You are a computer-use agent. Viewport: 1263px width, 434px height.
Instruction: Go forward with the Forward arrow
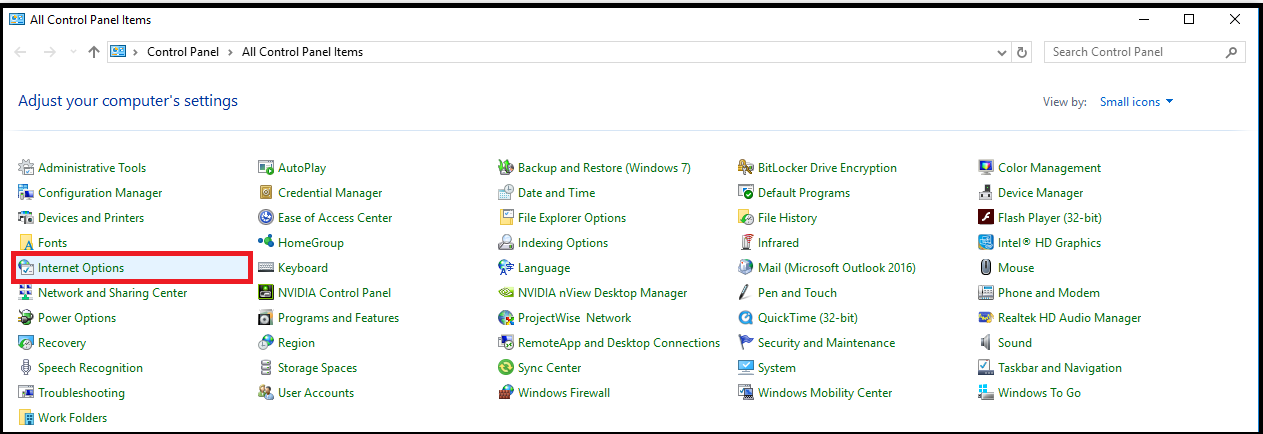point(50,52)
